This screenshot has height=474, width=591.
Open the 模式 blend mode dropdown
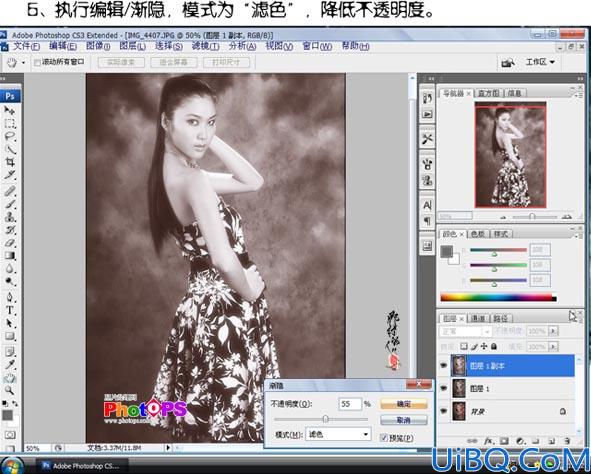[338, 434]
